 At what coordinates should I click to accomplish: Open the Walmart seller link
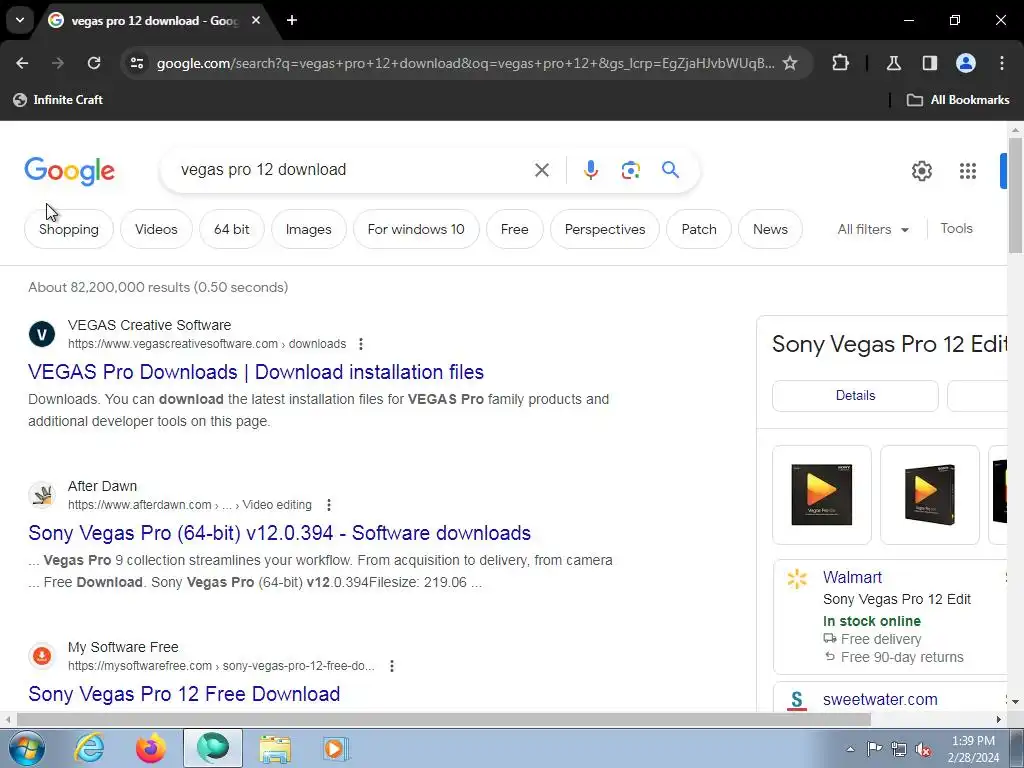[x=852, y=577]
